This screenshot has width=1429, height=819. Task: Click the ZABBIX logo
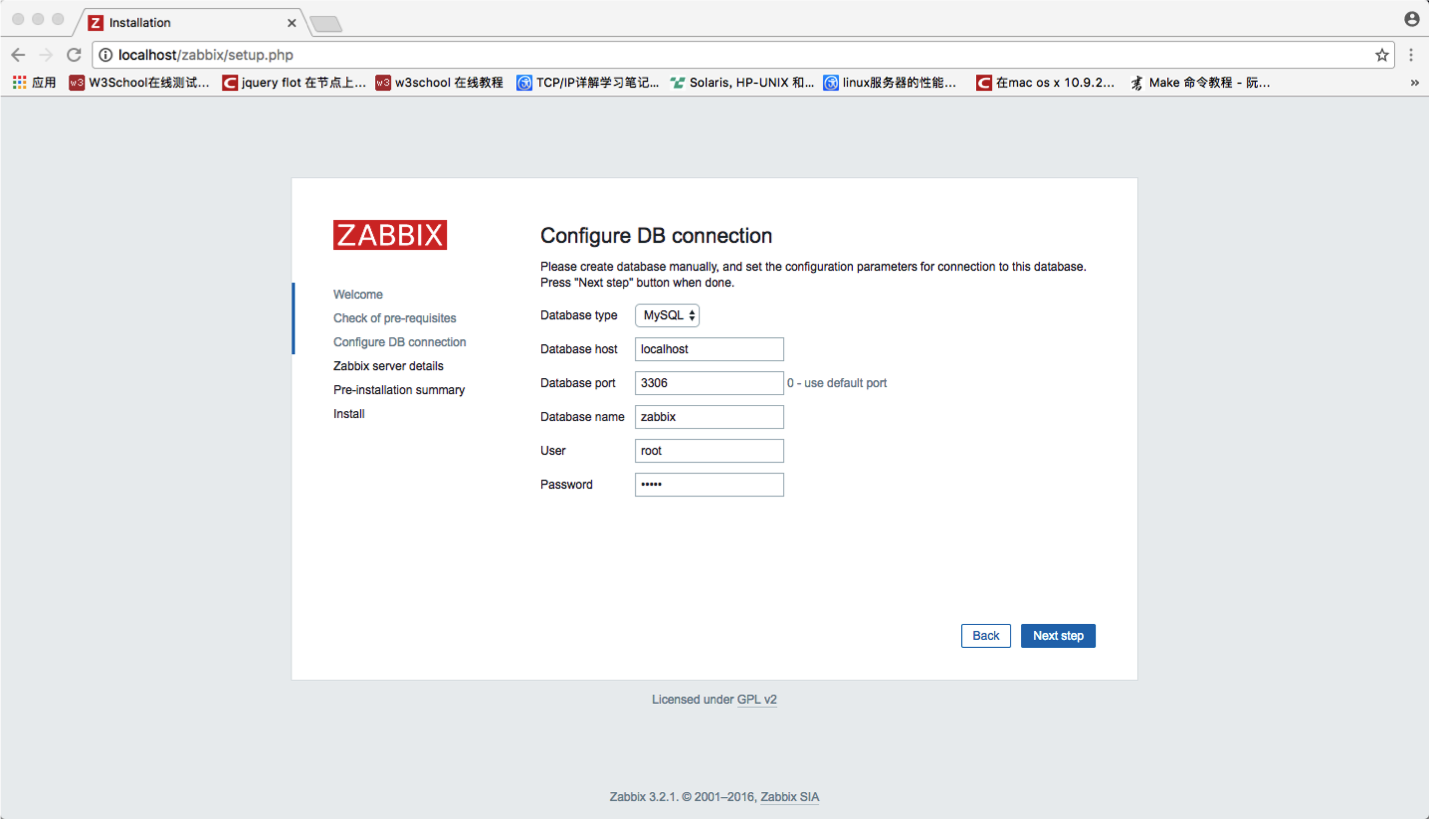(390, 235)
